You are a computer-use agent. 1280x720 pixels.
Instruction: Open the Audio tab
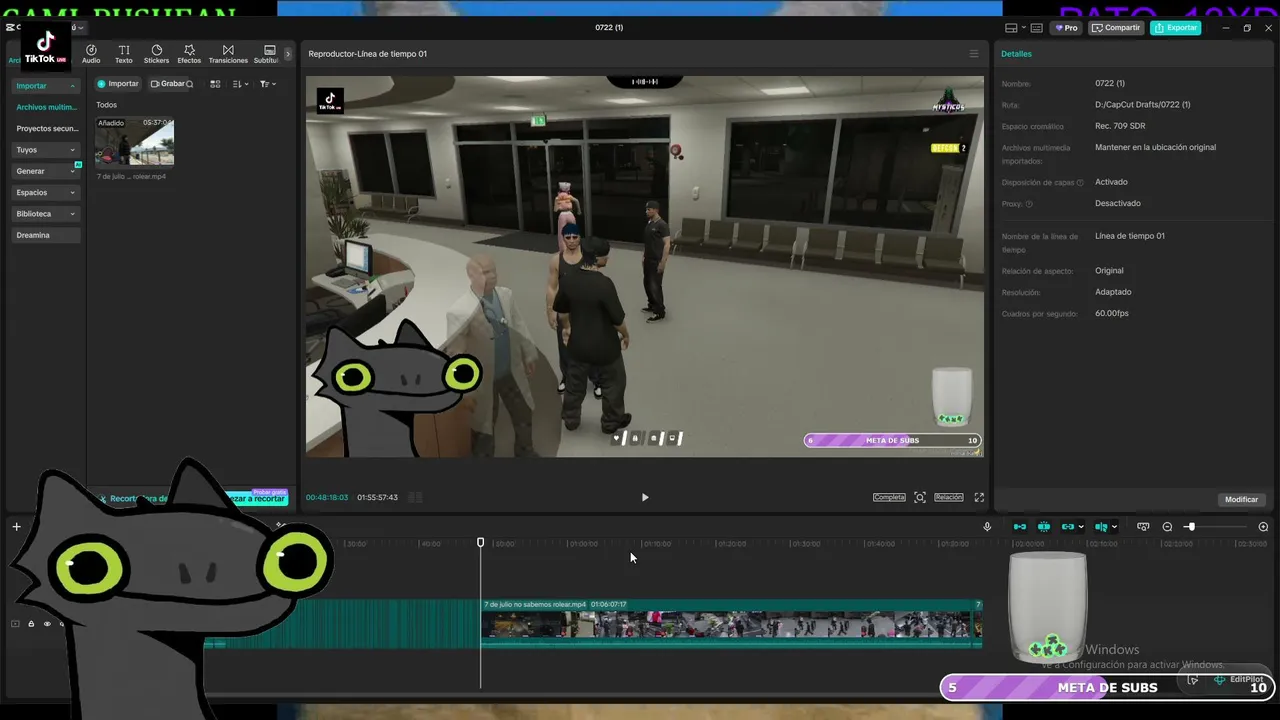click(91, 54)
